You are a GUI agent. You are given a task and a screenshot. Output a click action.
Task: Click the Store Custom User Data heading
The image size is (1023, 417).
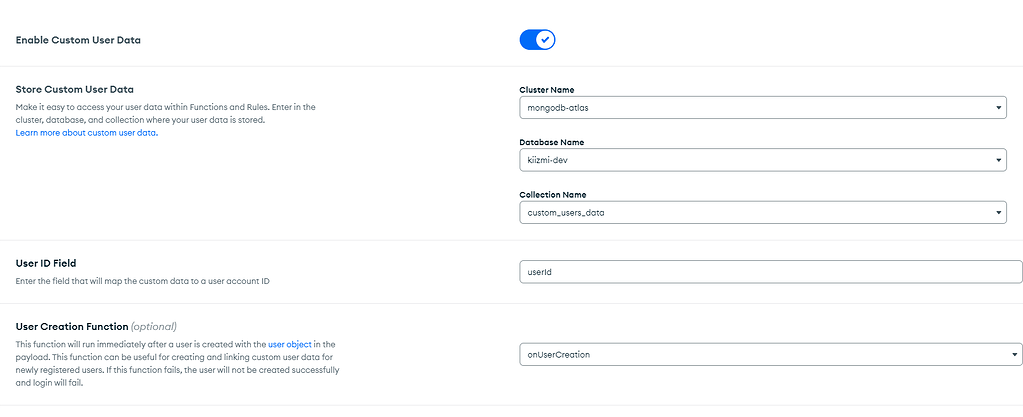[x=75, y=90]
